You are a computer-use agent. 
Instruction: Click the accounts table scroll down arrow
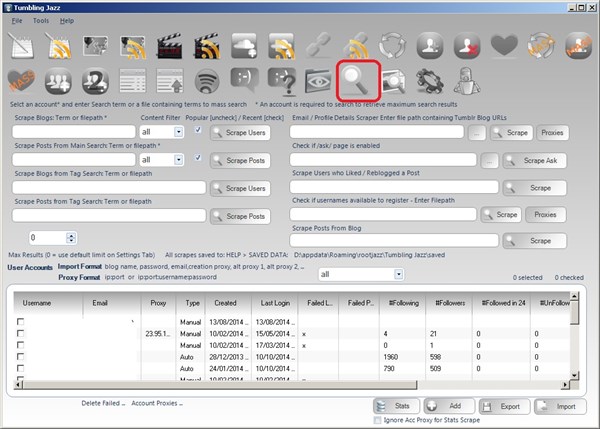click(x=574, y=375)
